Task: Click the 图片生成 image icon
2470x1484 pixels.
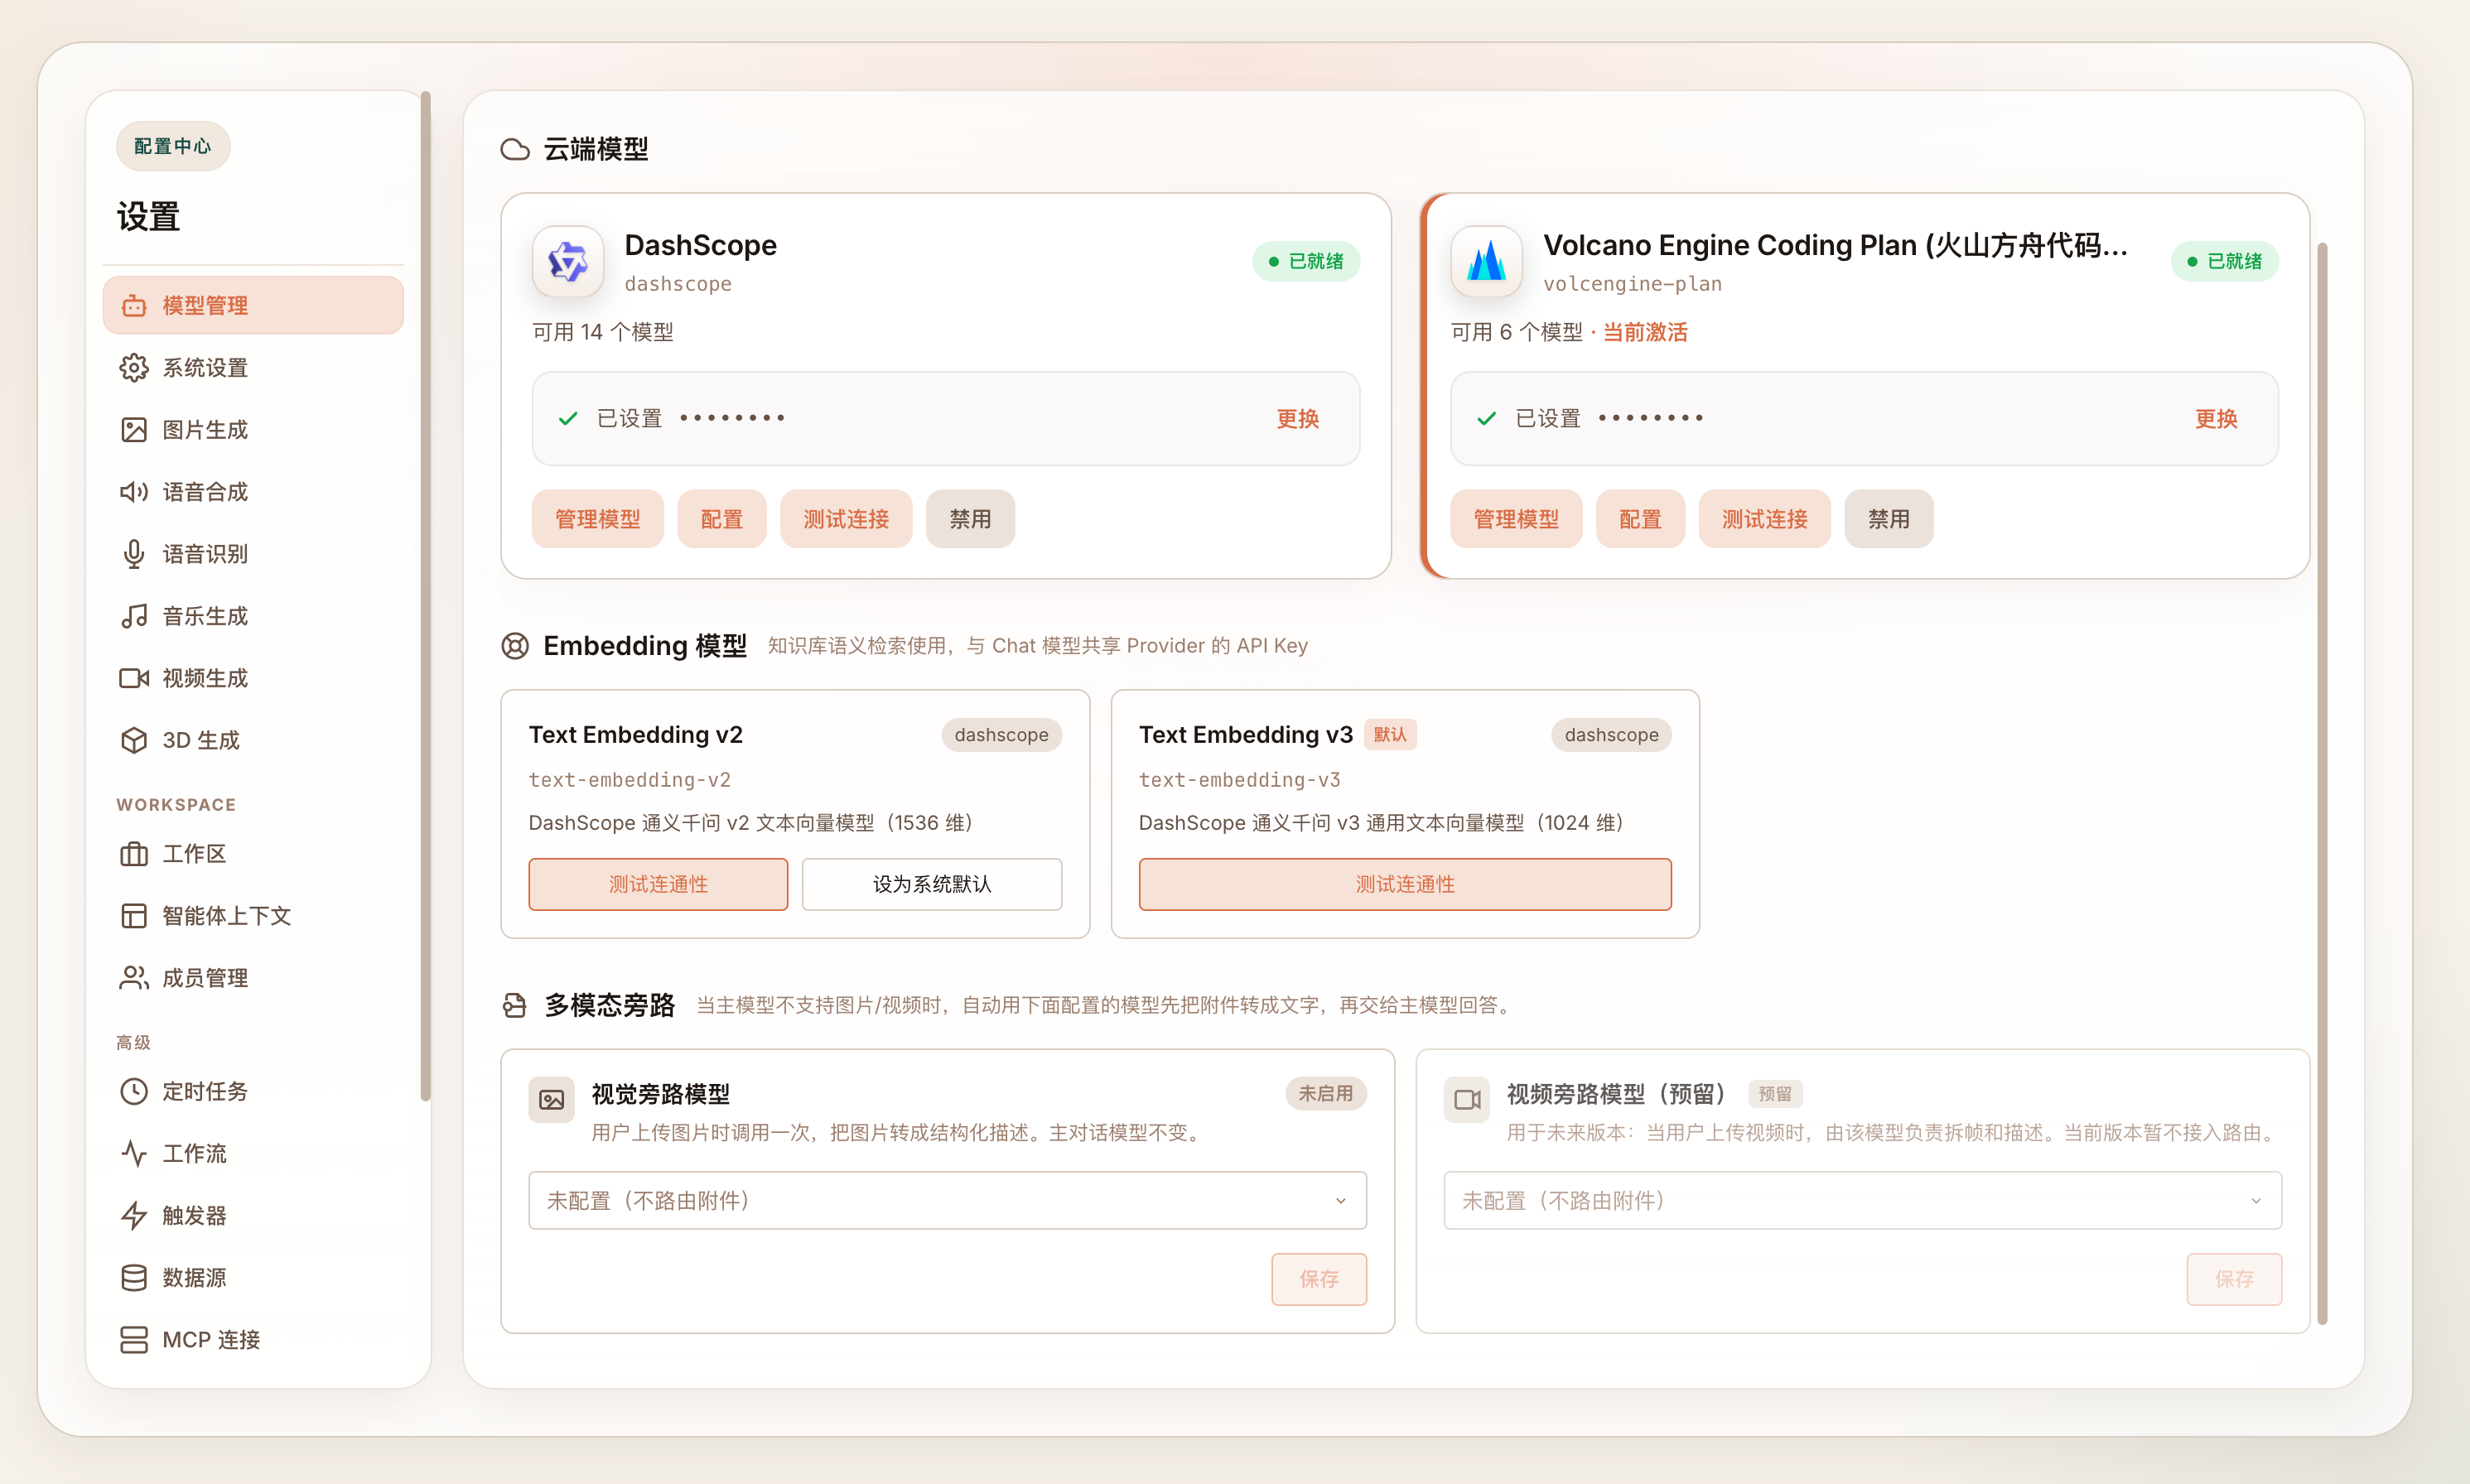Action: 133,430
